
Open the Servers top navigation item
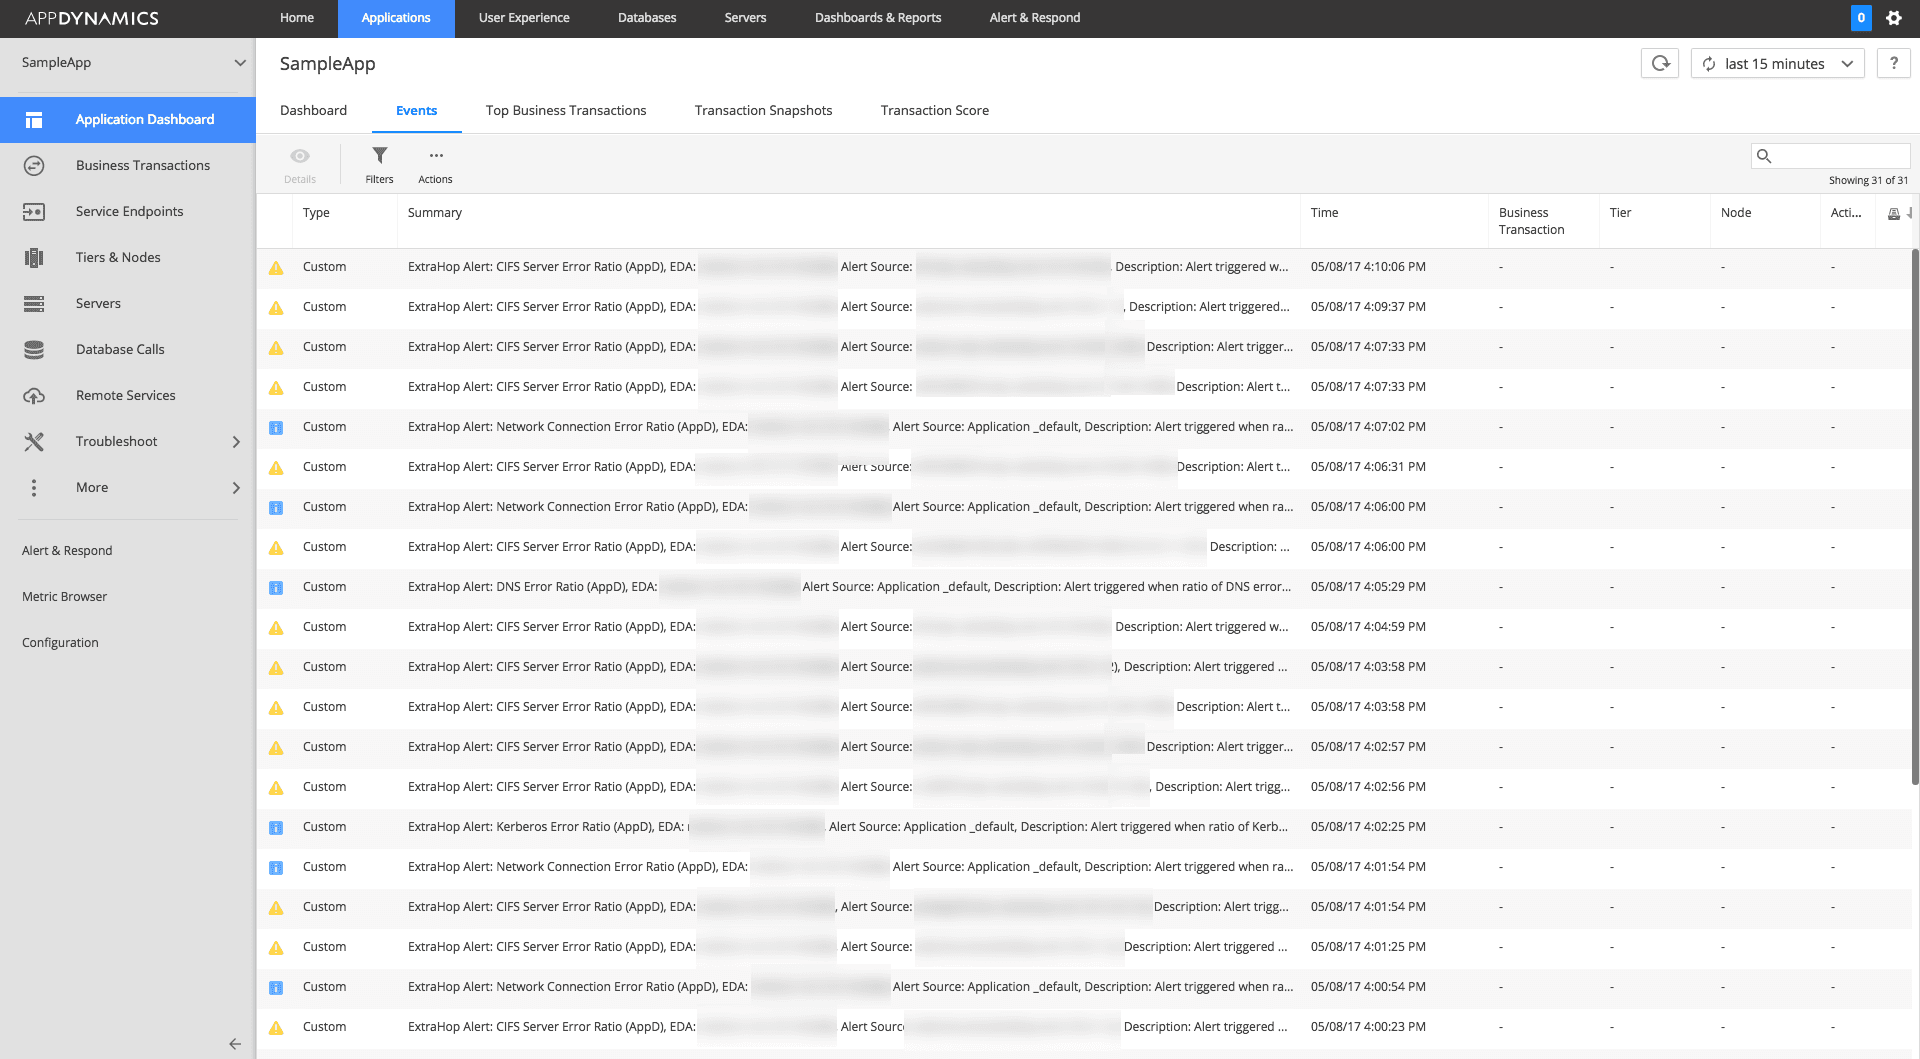coord(745,18)
